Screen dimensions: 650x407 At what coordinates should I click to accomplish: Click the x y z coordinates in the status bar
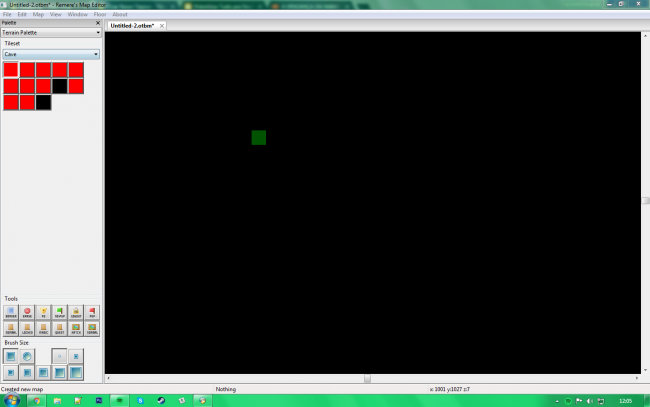coord(450,389)
